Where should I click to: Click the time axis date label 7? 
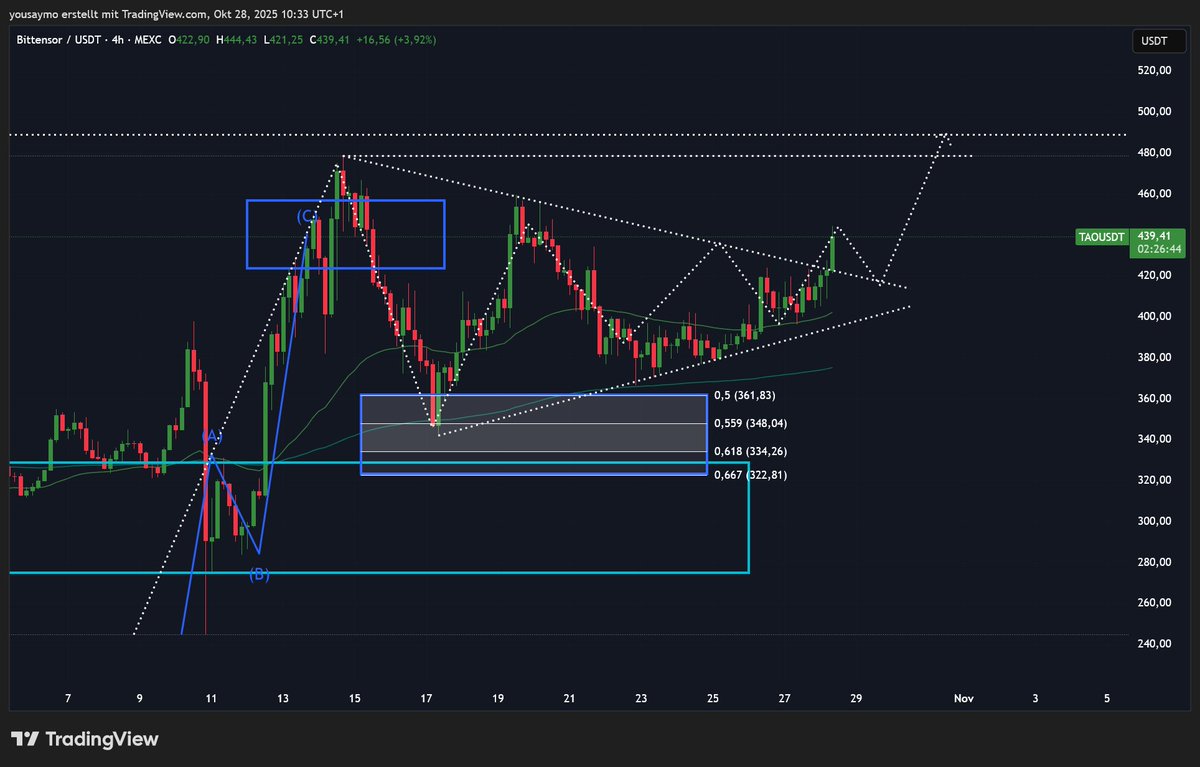pyautogui.click(x=68, y=697)
